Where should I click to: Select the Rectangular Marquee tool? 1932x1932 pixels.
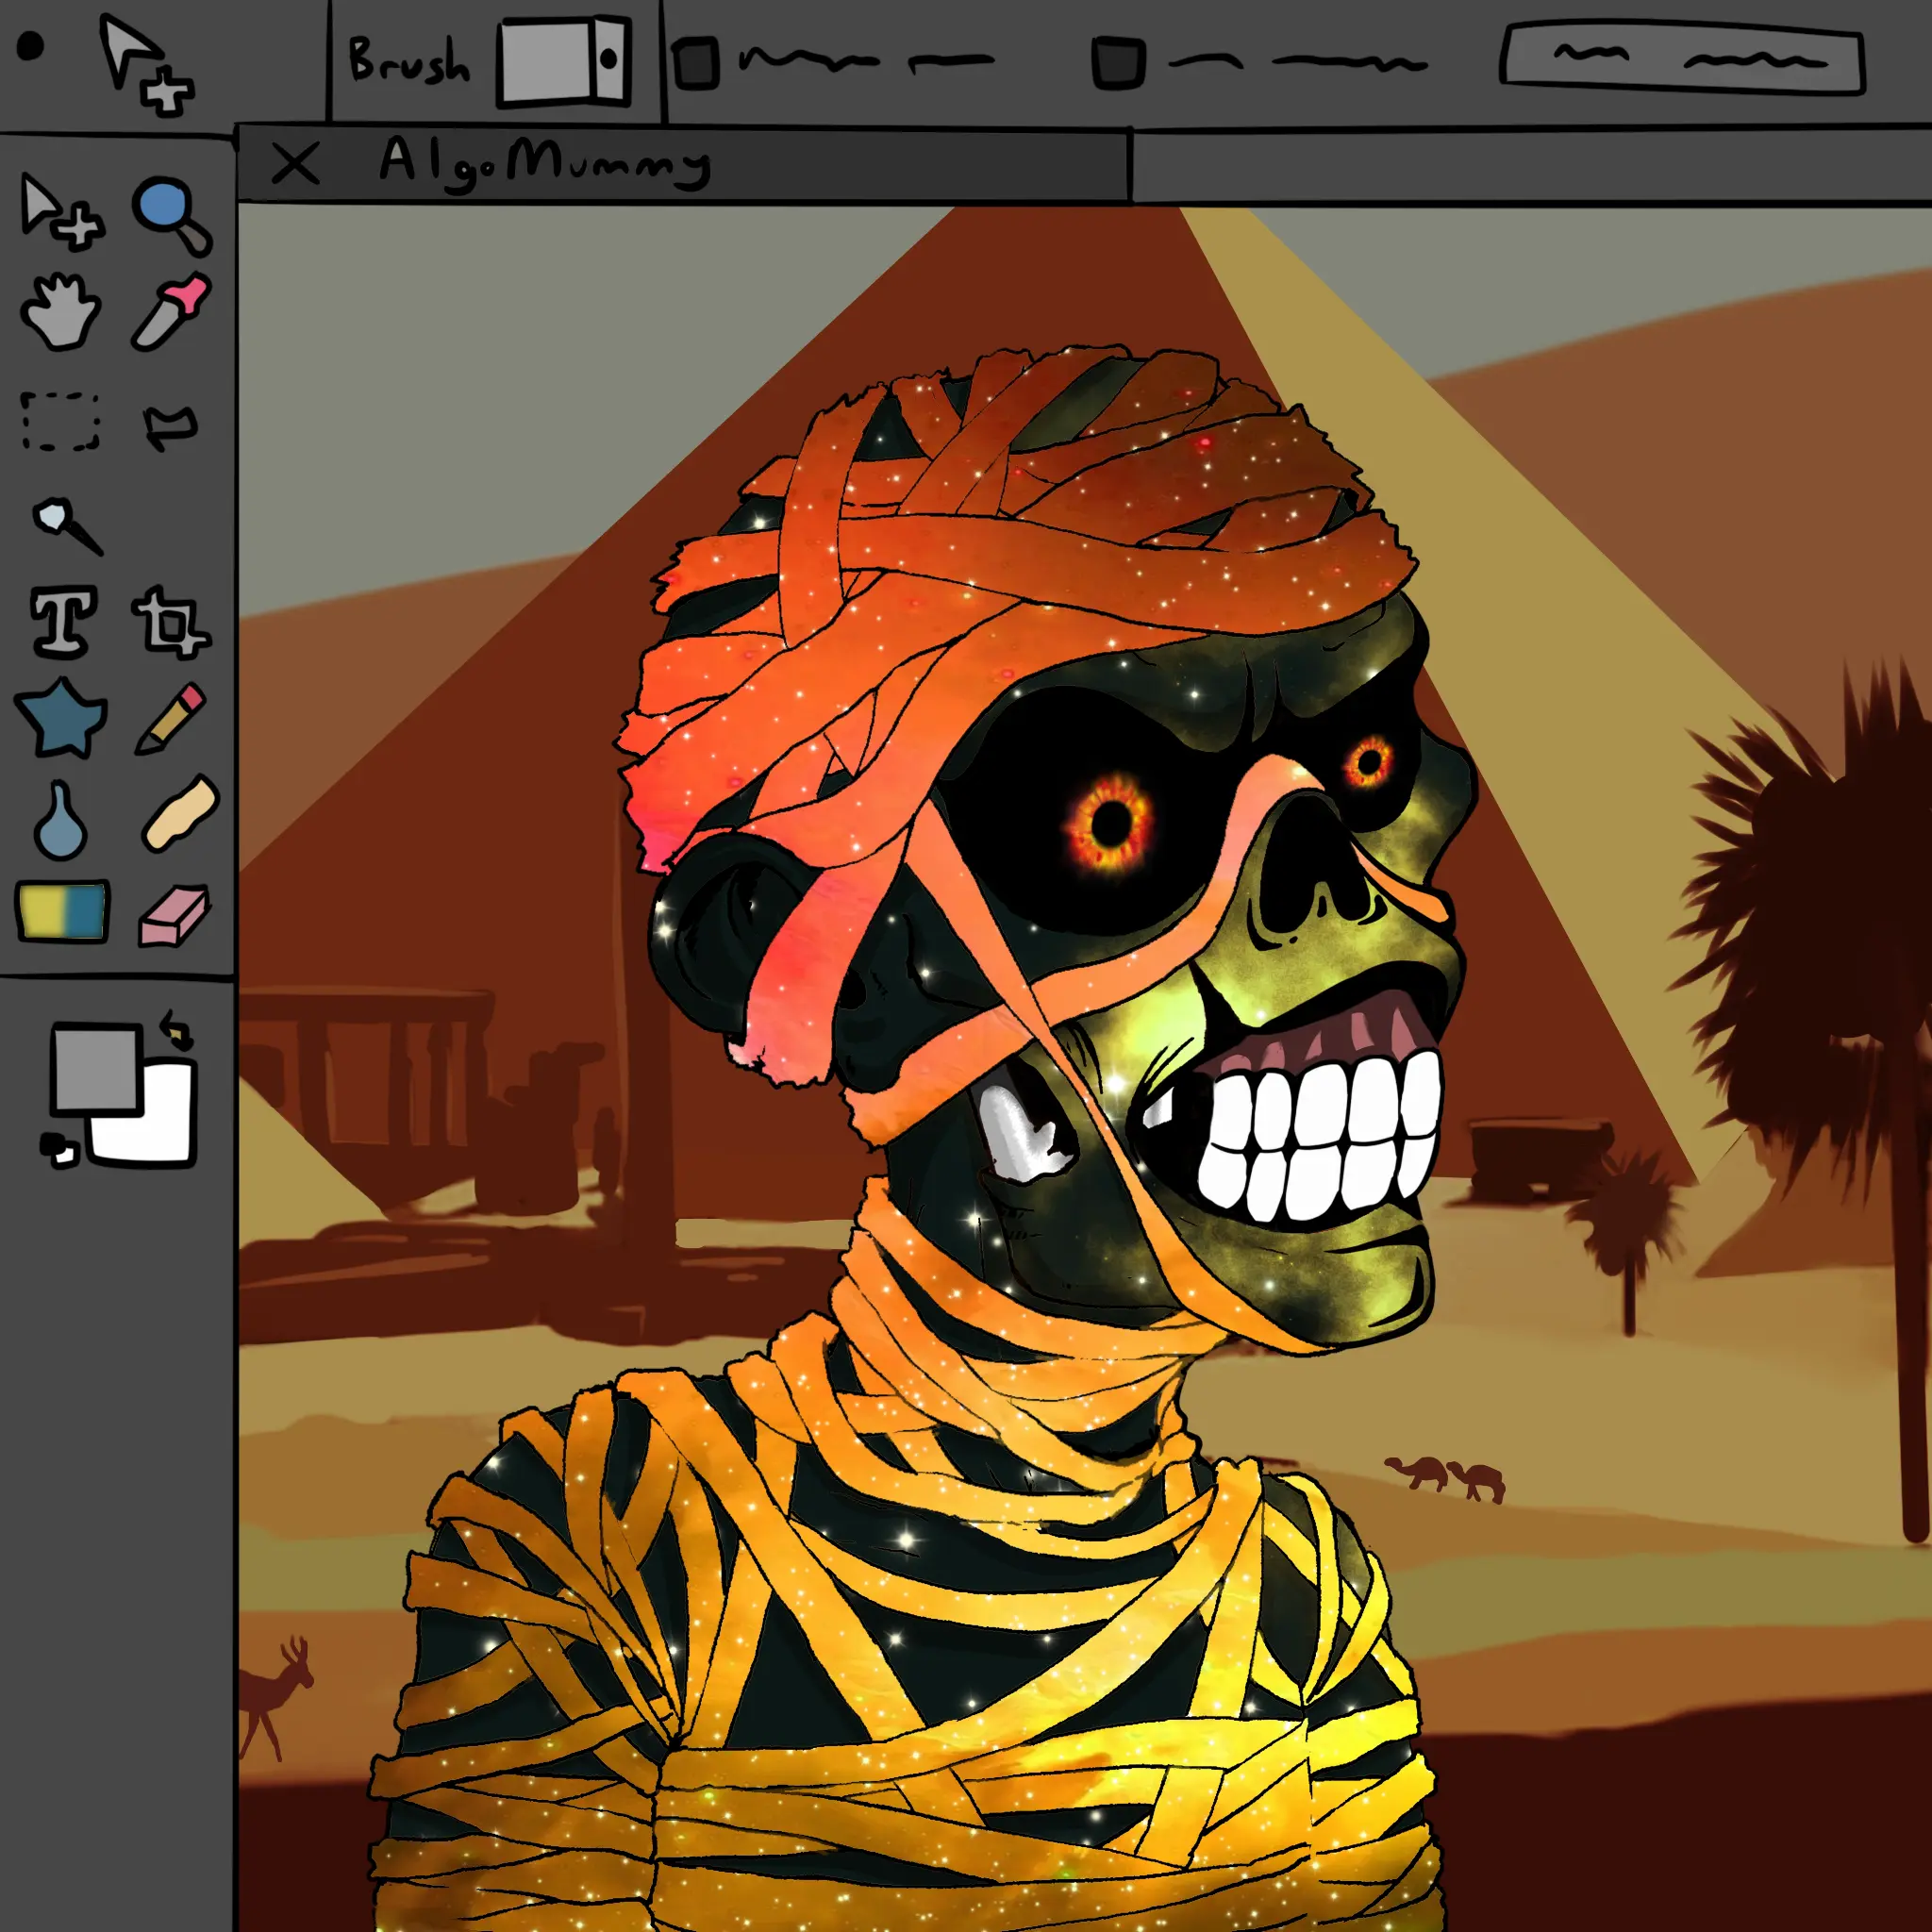coord(61,421)
